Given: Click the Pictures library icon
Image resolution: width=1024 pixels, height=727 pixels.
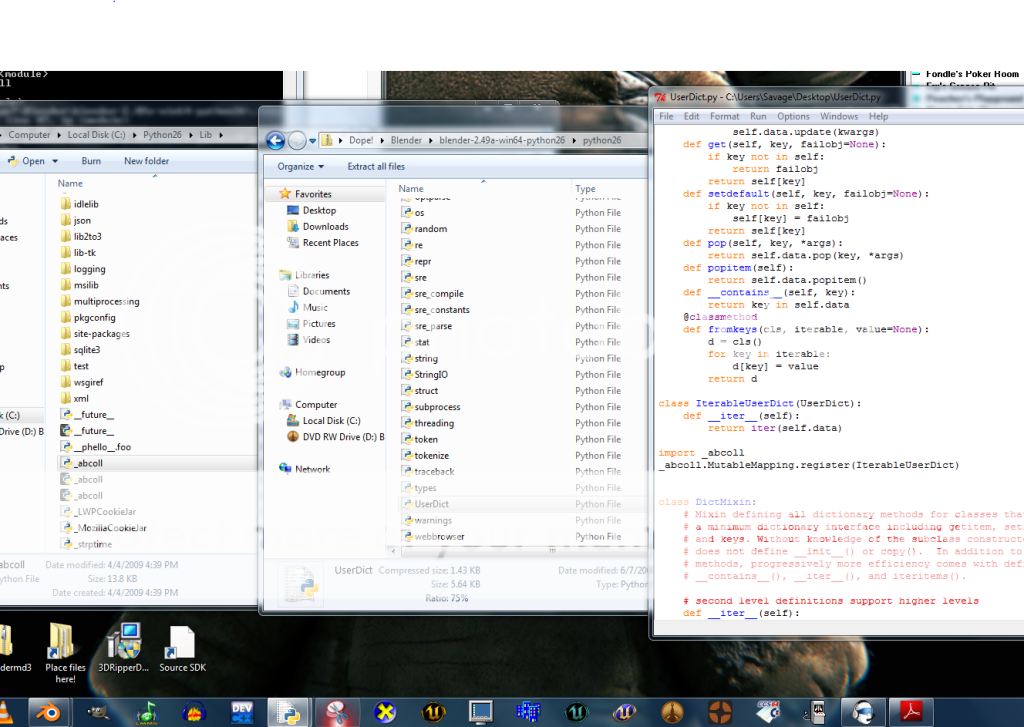Looking at the screenshot, I should click(293, 324).
